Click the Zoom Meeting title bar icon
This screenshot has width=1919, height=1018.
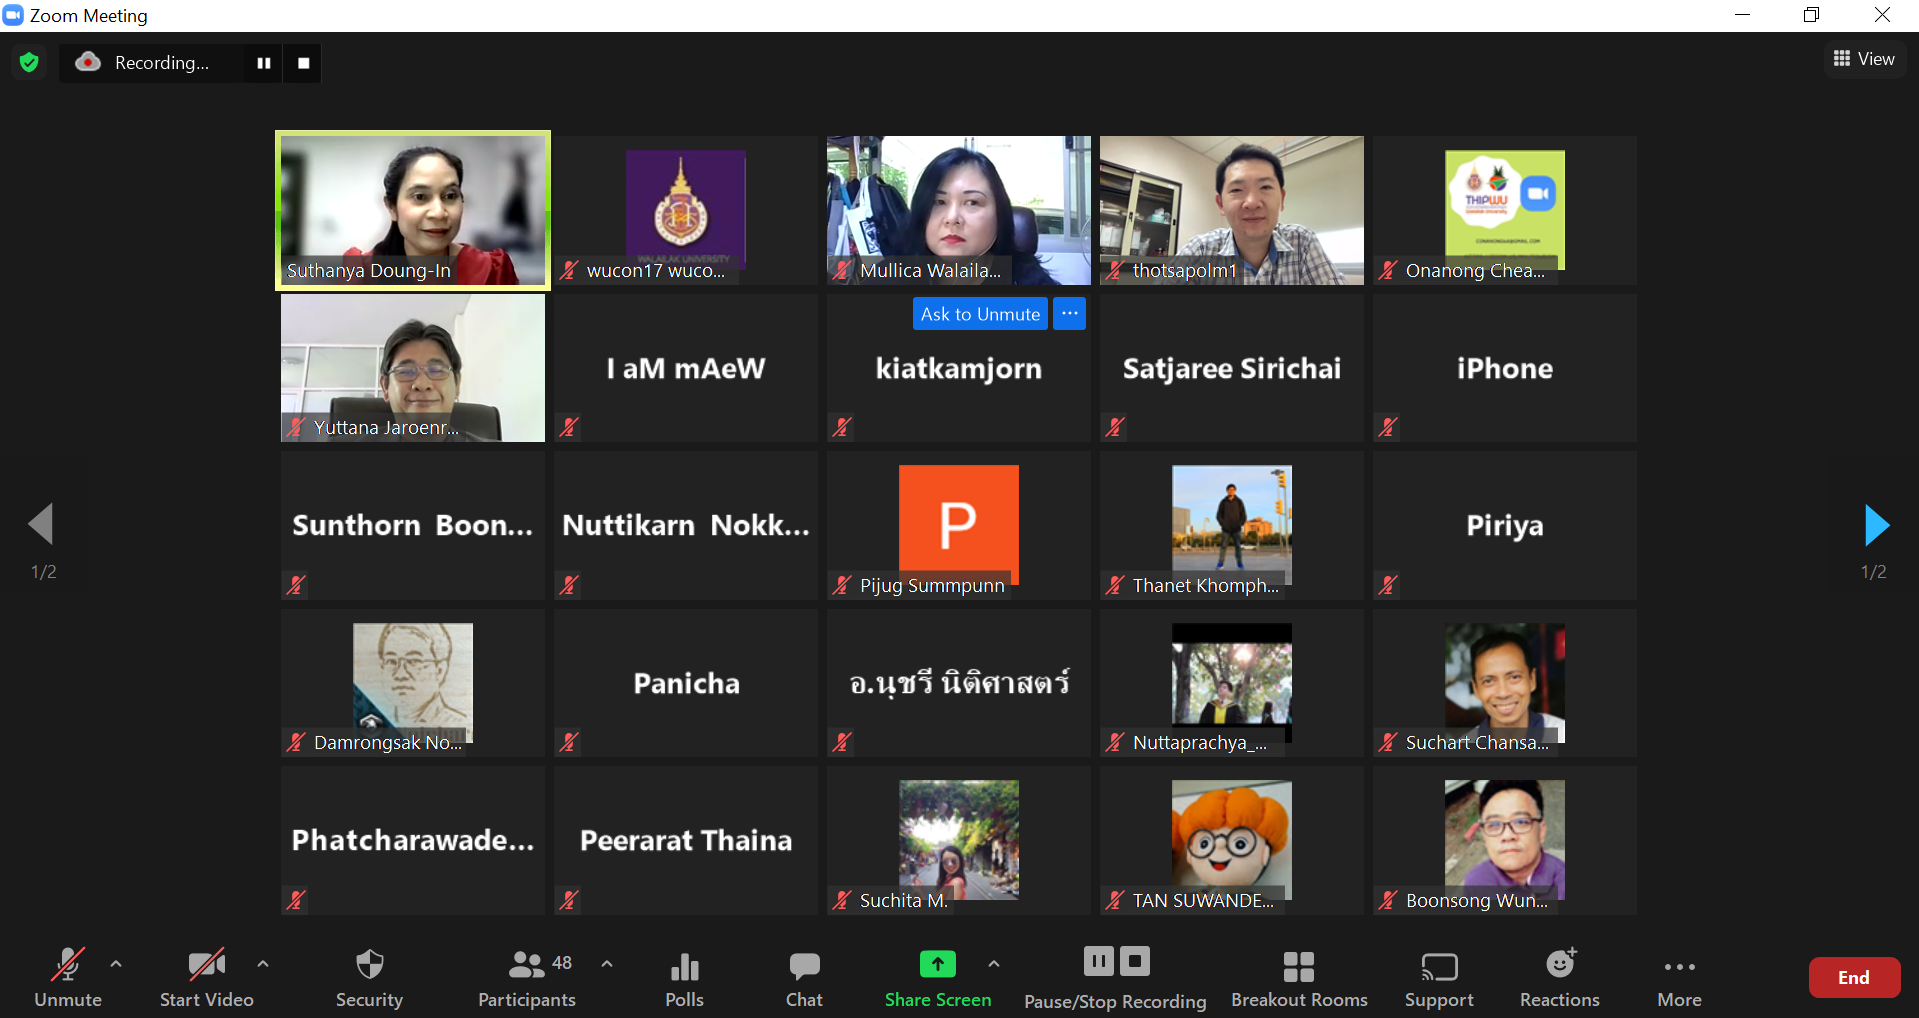(x=13, y=15)
